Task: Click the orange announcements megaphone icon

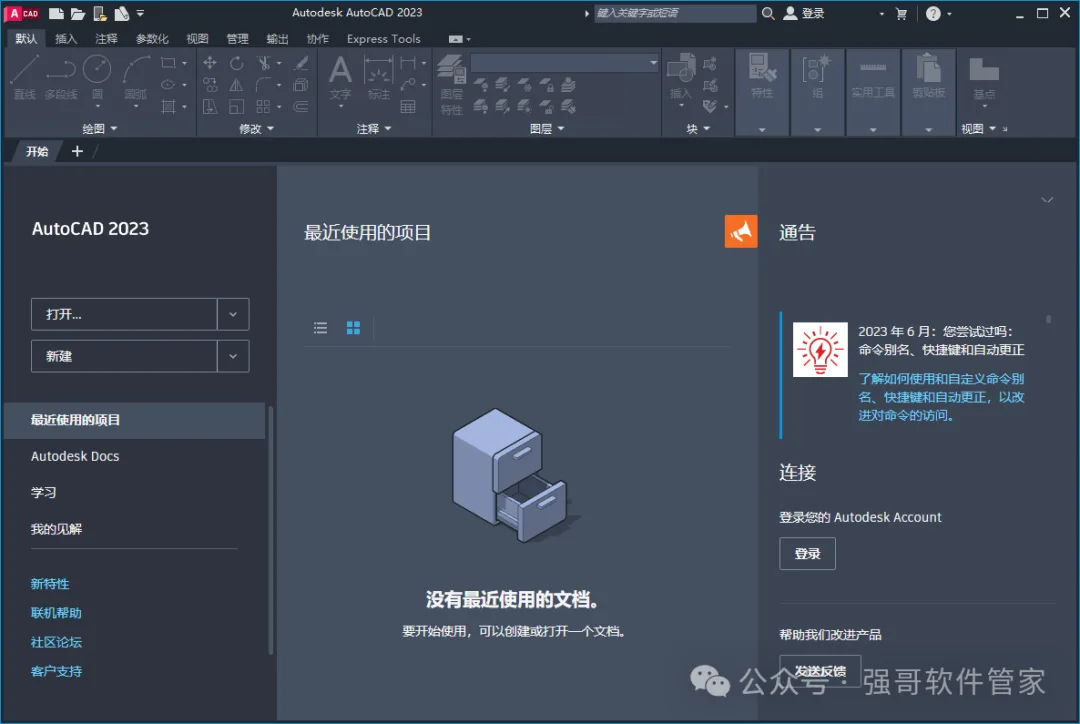Action: click(x=740, y=231)
